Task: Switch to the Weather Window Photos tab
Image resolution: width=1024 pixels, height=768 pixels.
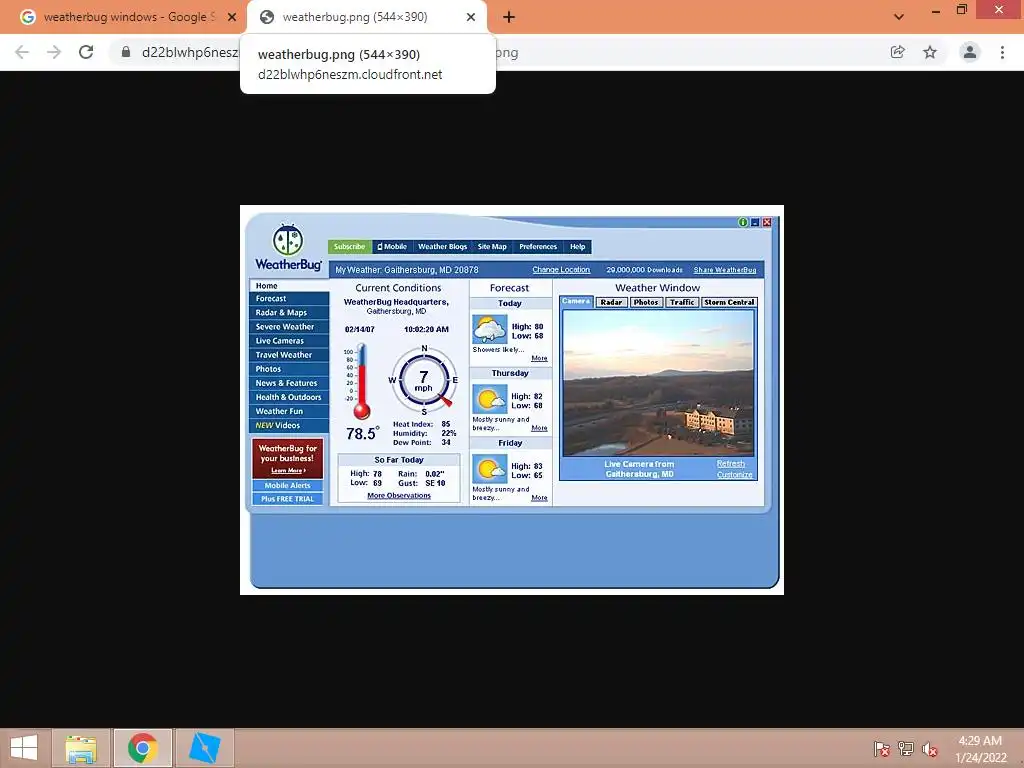Action: tap(646, 302)
